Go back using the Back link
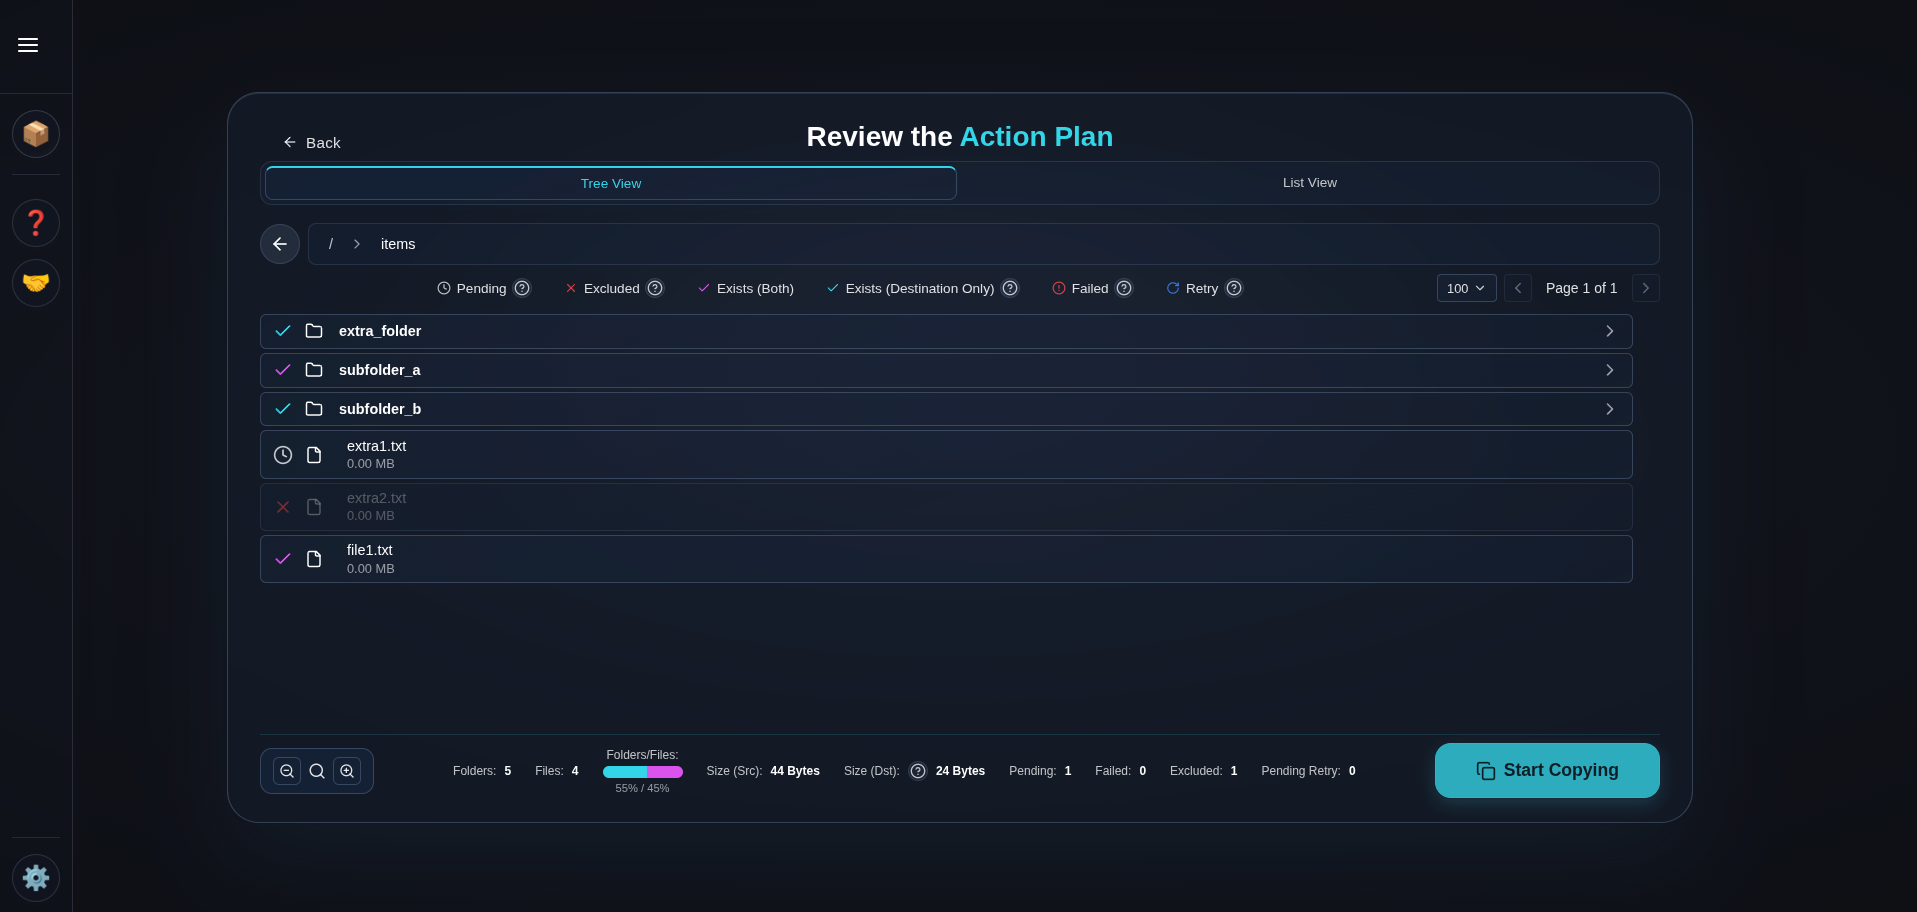Image resolution: width=1917 pixels, height=912 pixels. point(311,142)
